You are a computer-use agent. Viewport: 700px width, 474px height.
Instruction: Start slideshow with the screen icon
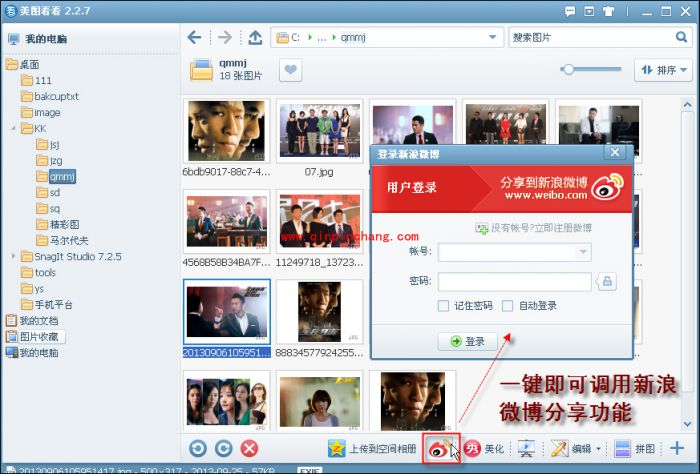coord(527,449)
